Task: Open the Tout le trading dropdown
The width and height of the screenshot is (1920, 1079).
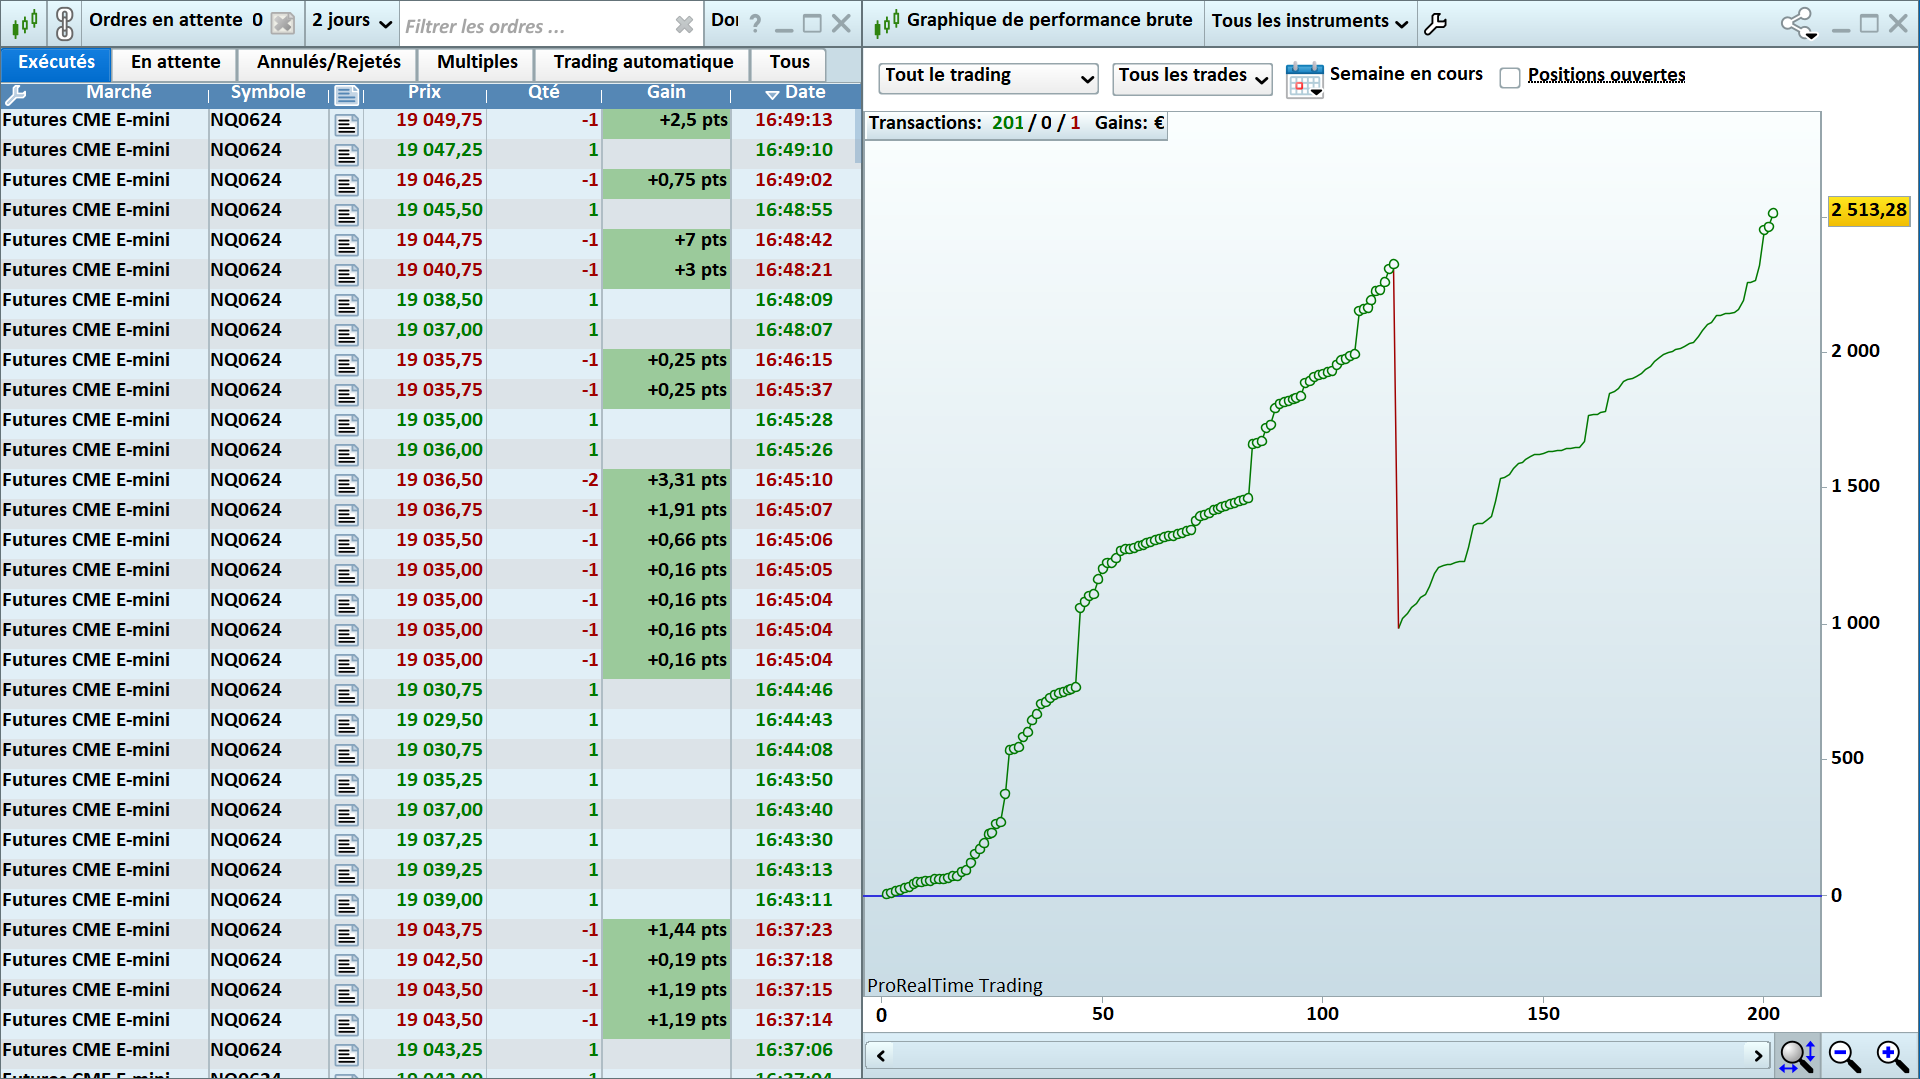Action: 988,77
